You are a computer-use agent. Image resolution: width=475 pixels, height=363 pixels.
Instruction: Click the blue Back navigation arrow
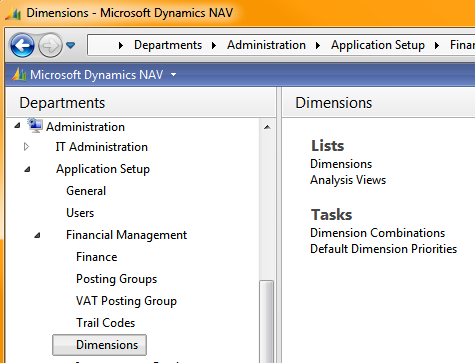[x=22, y=45]
